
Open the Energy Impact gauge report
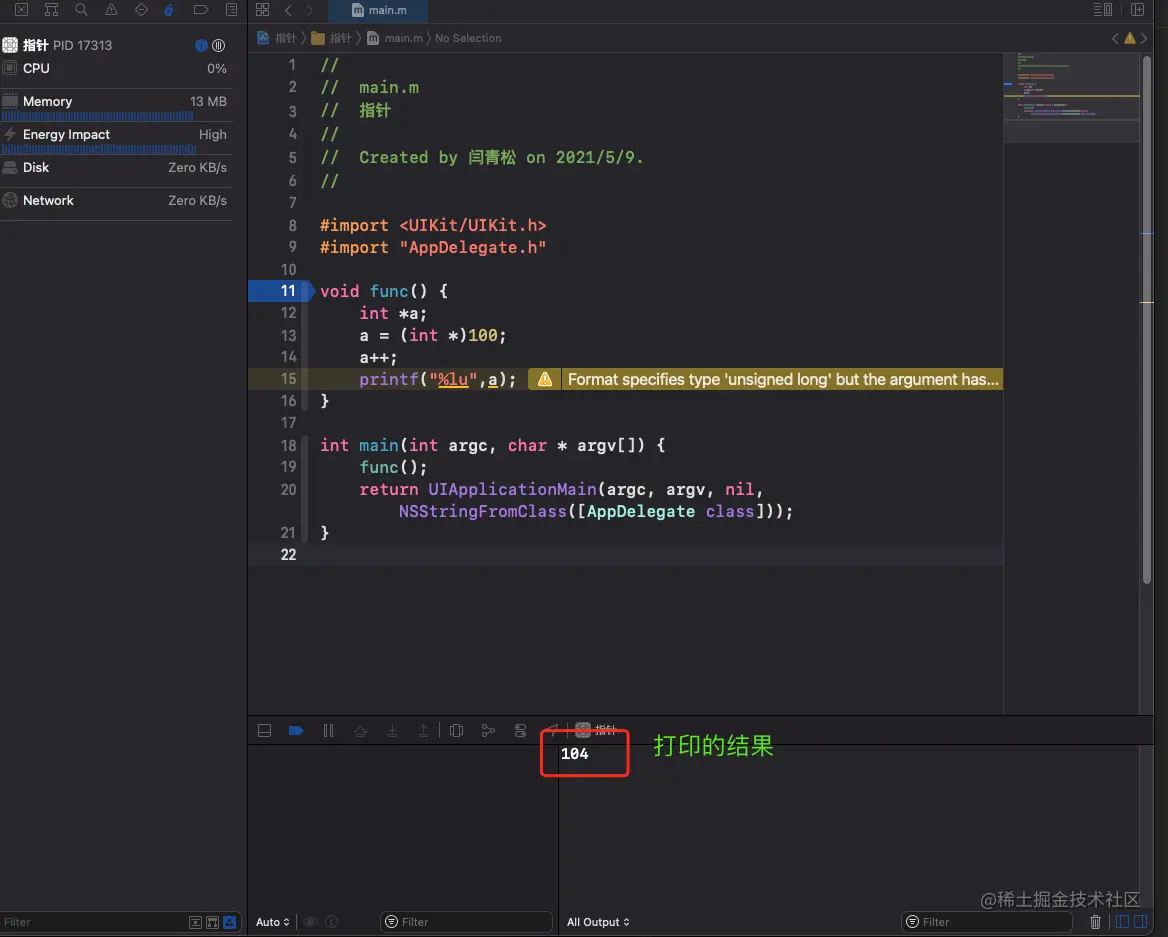(x=117, y=139)
